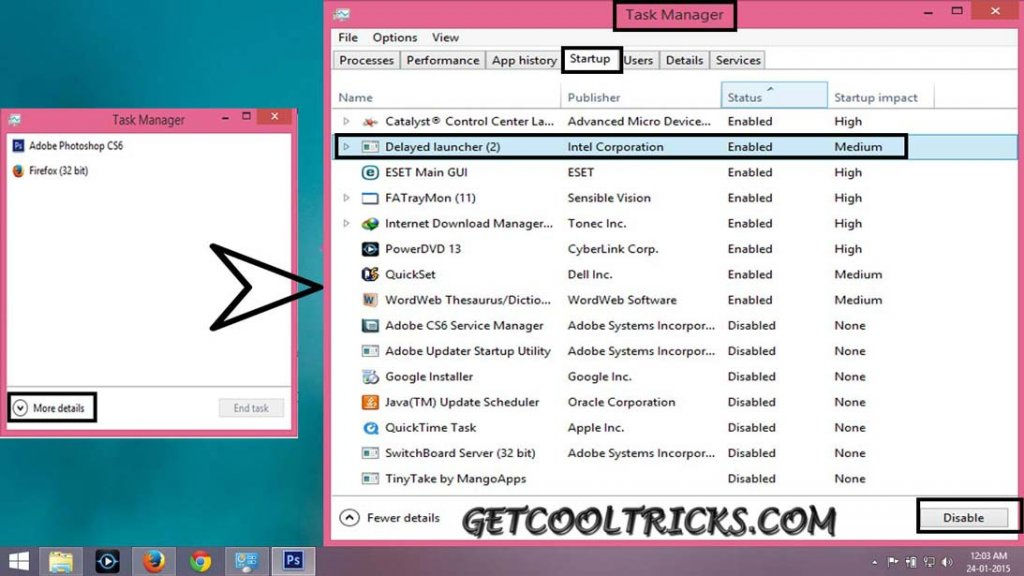Open the Options menu
Image resolution: width=1024 pixels, height=576 pixels.
tap(394, 38)
